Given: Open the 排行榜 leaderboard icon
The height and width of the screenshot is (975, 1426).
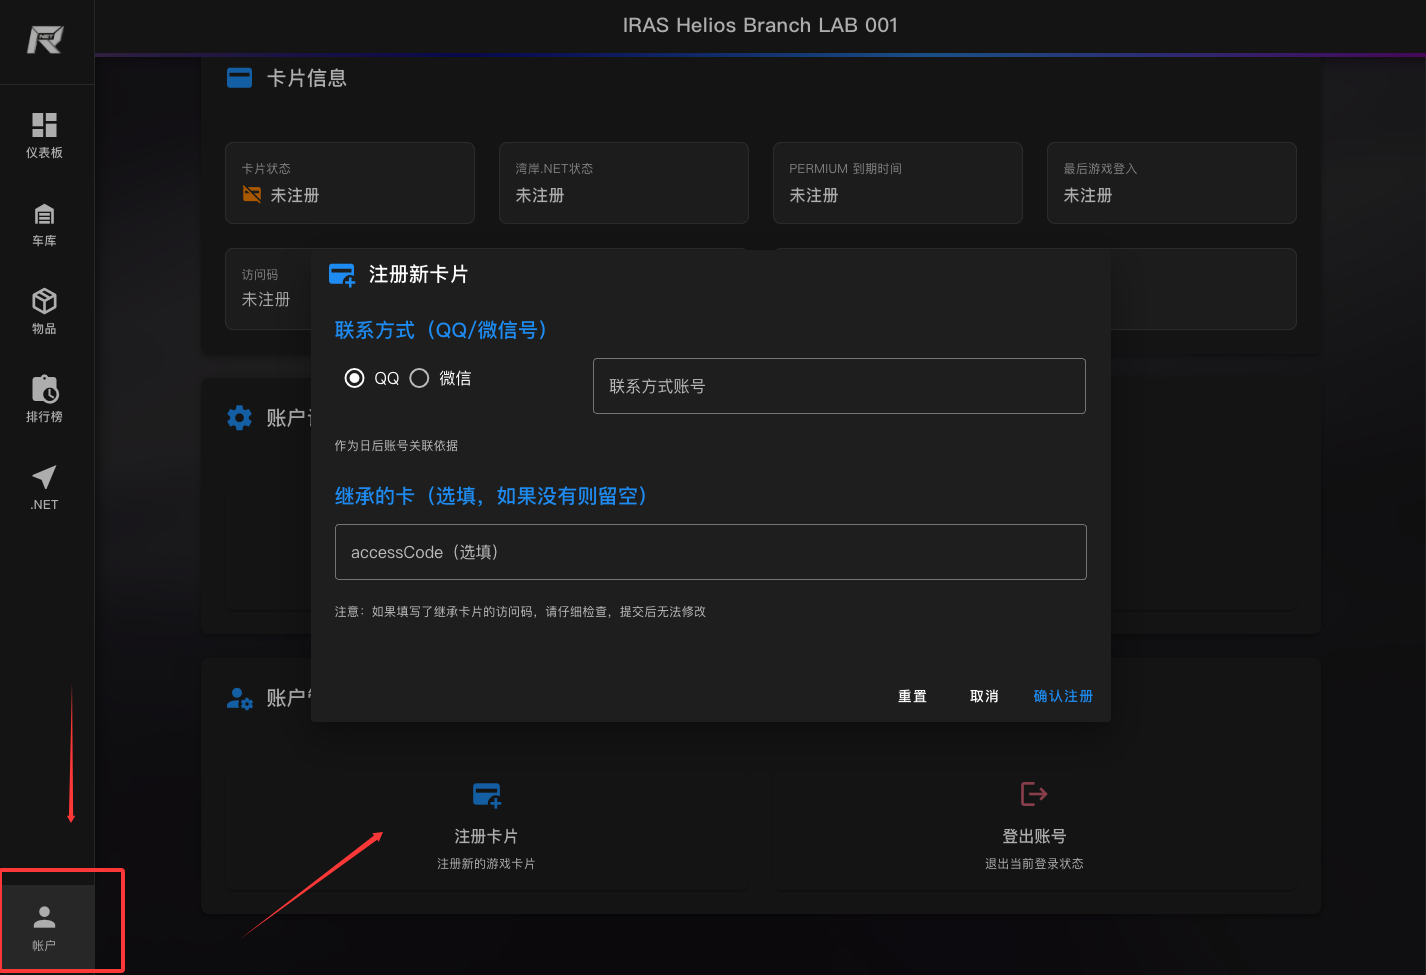Looking at the screenshot, I should click(45, 389).
